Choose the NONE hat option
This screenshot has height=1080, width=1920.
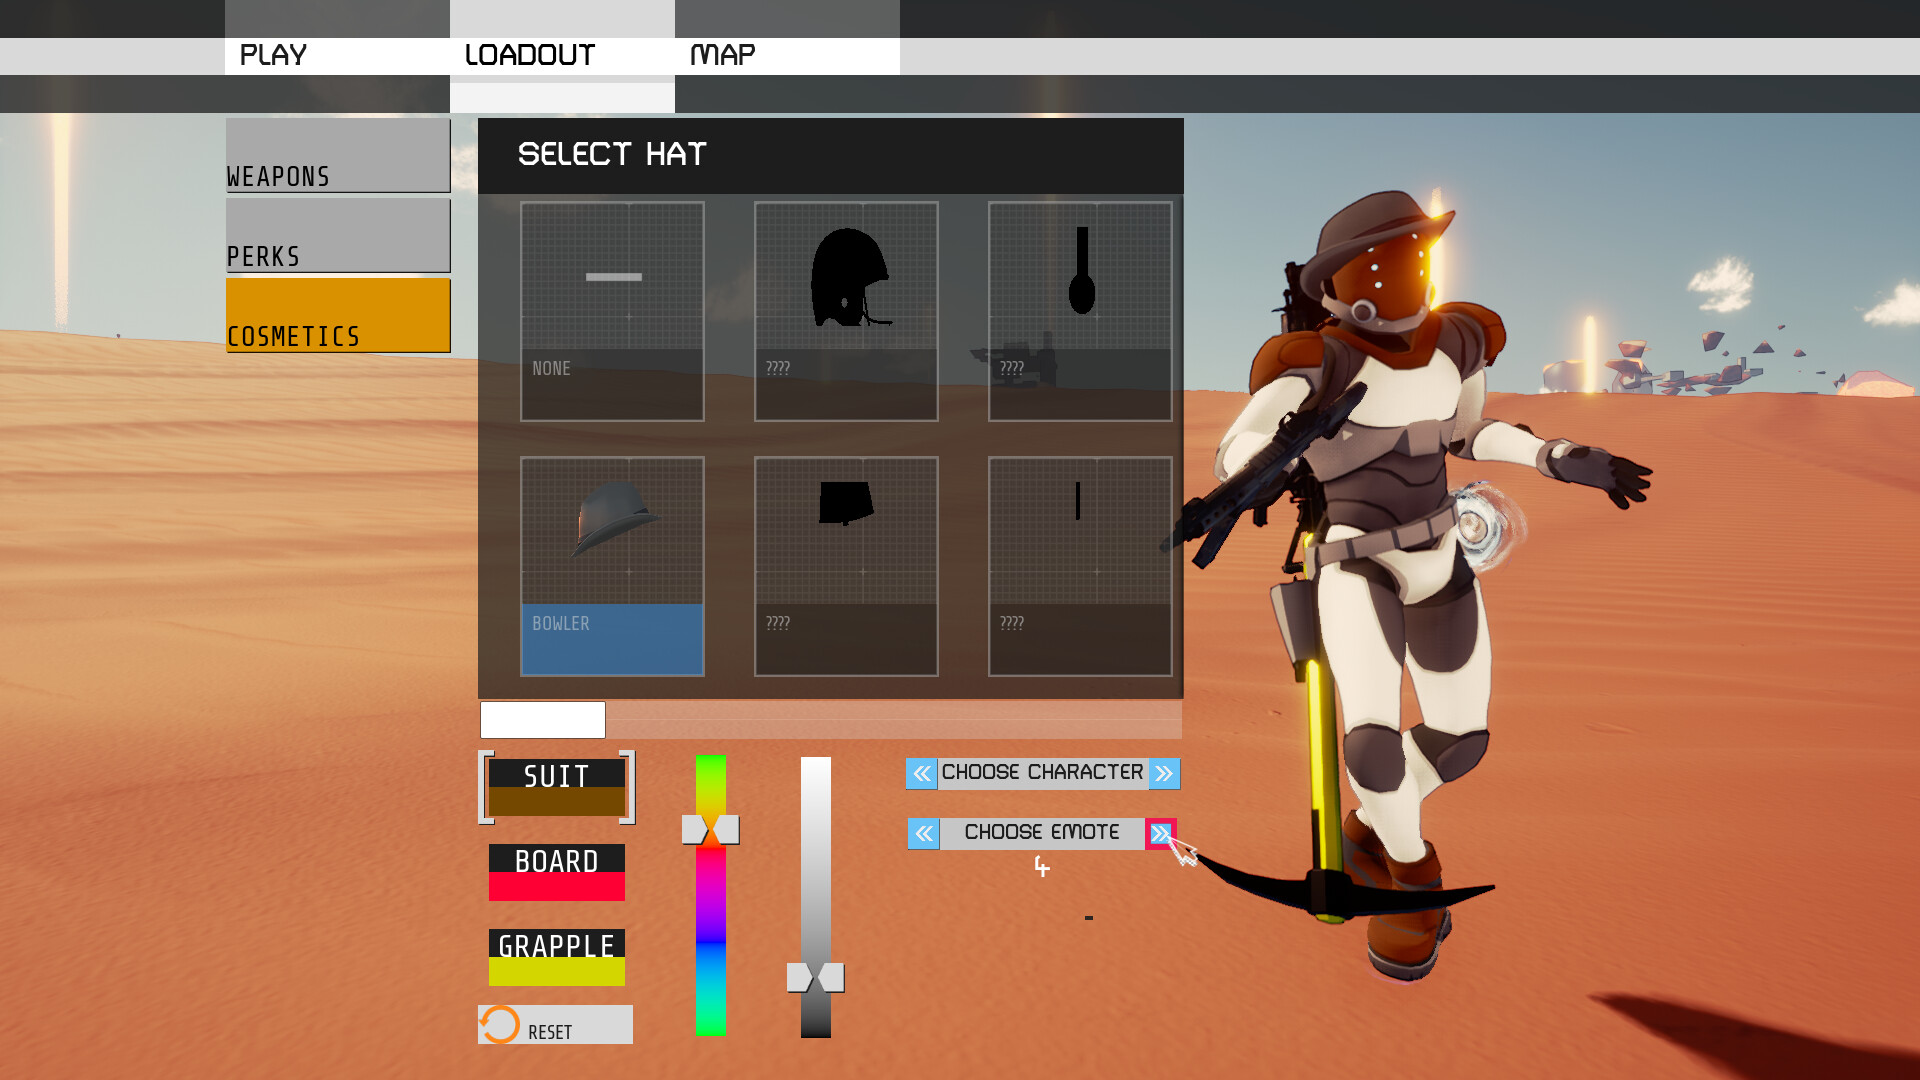612,310
